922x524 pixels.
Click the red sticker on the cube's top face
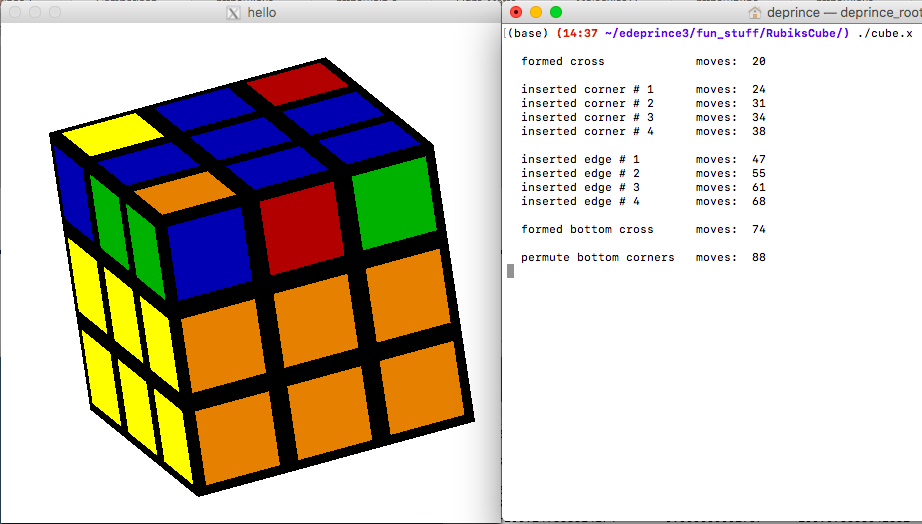(298, 83)
